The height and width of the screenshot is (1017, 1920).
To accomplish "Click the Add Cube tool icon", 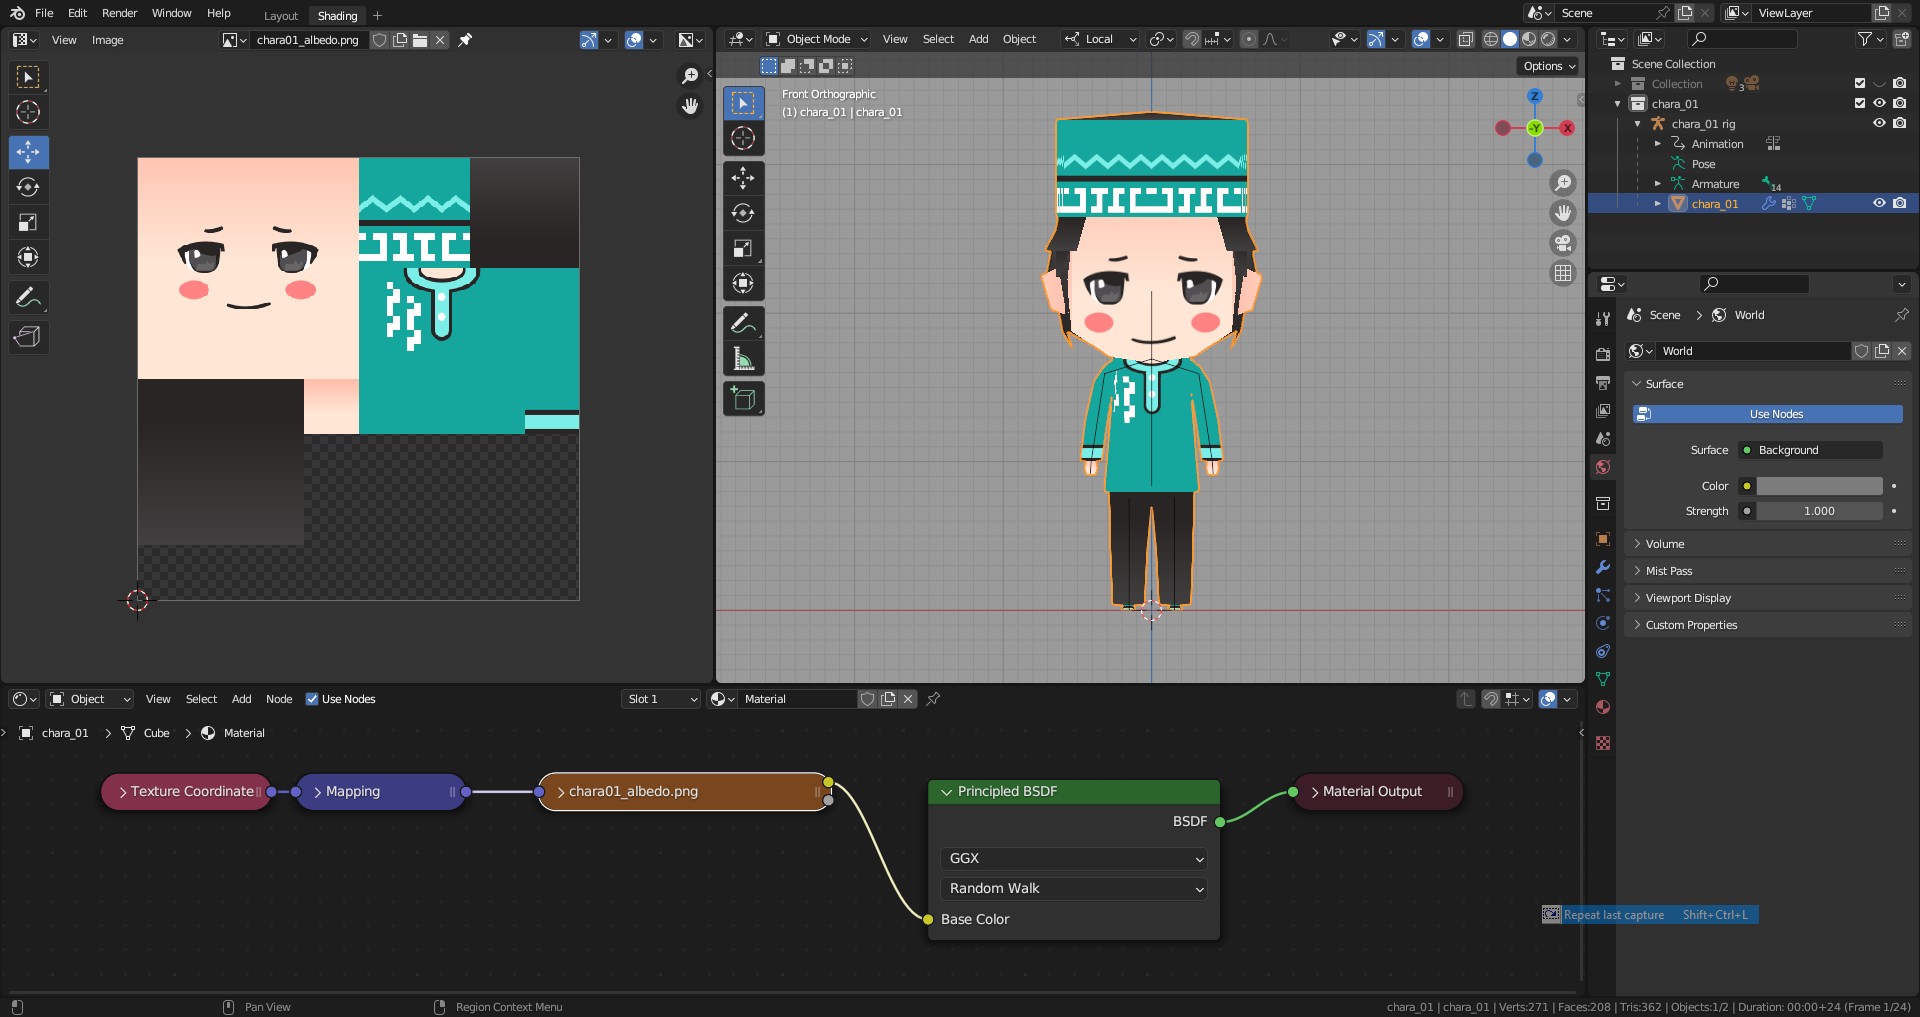I will point(743,399).
